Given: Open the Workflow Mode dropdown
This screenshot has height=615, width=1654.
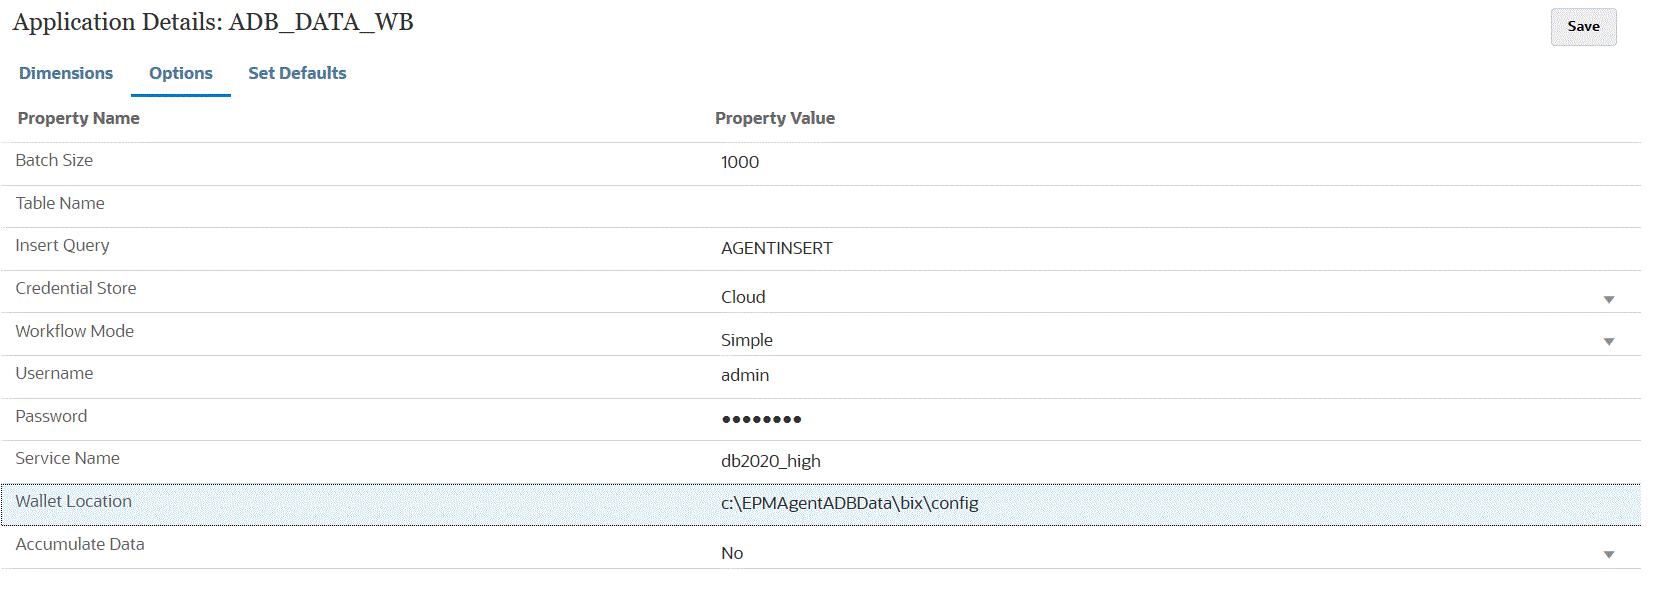Looking at the screenshot, I should tap(1609, 341).
